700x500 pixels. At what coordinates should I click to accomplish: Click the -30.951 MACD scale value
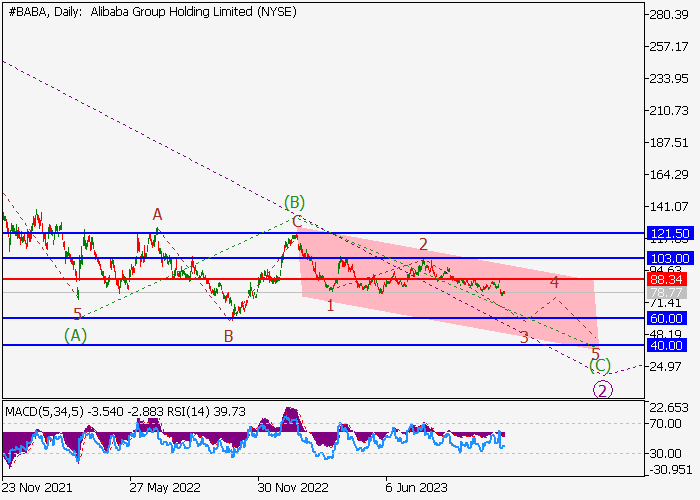tap(670, 470)
